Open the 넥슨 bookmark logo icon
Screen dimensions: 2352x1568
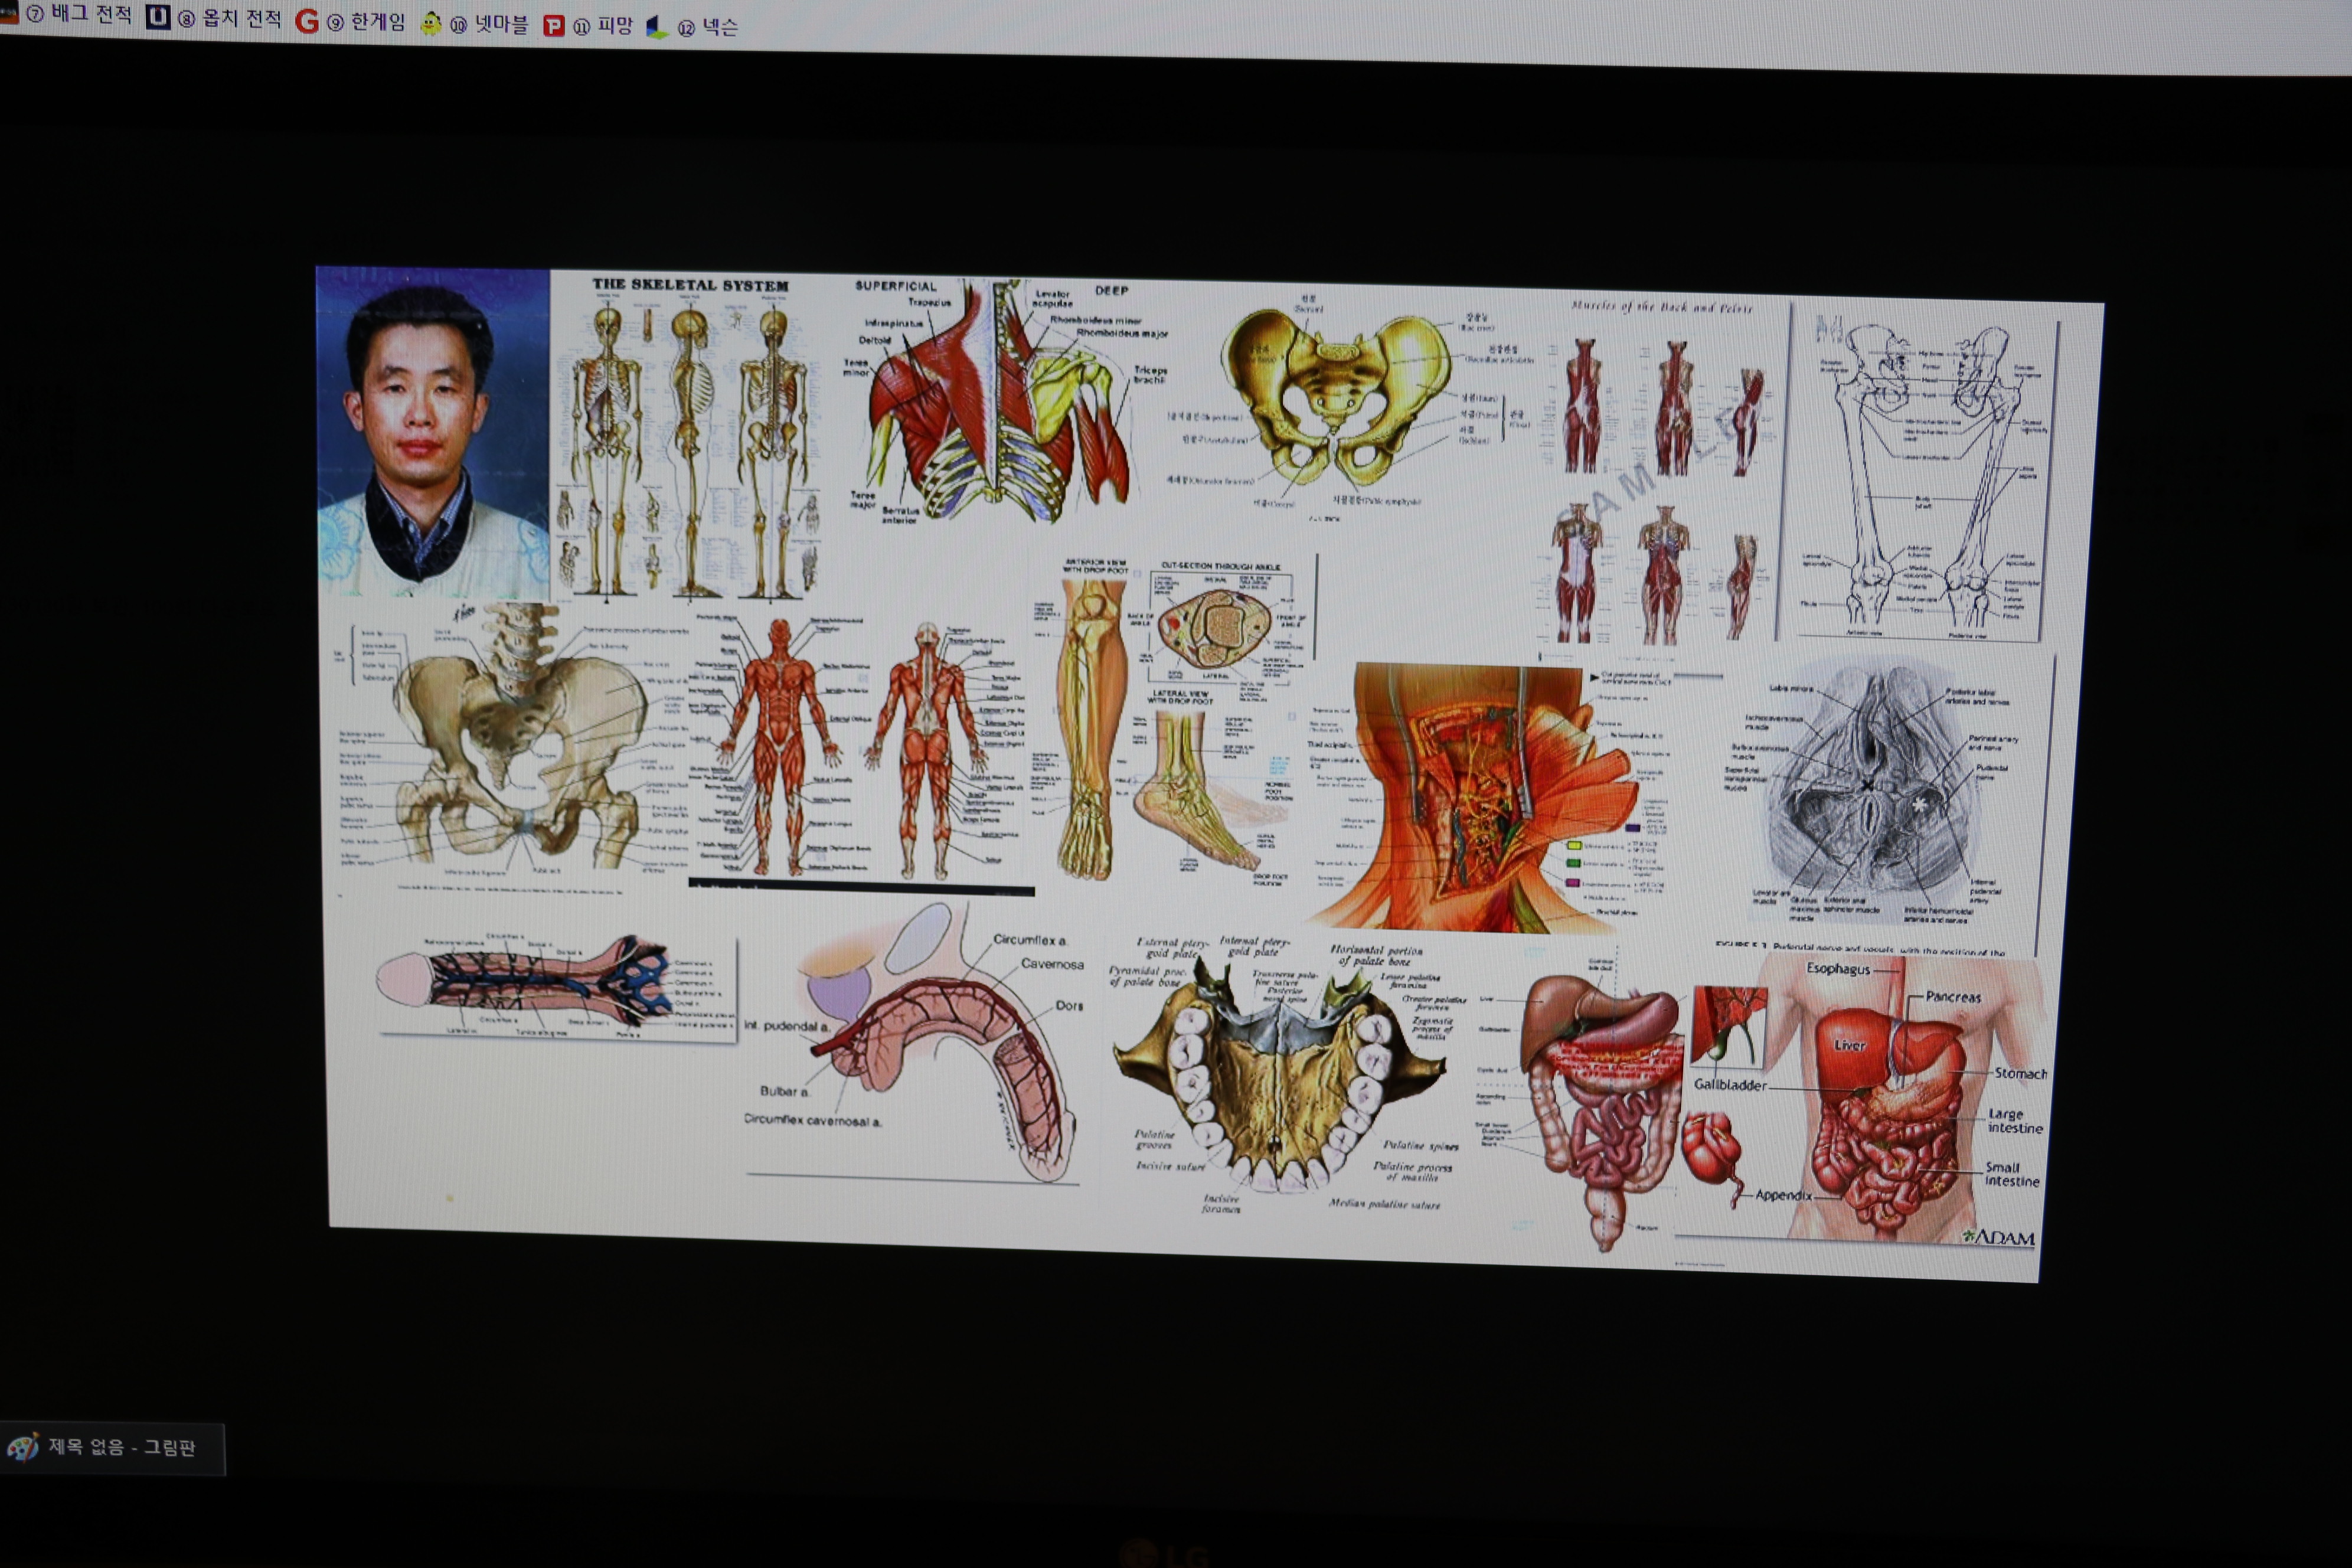click(656, 28)
